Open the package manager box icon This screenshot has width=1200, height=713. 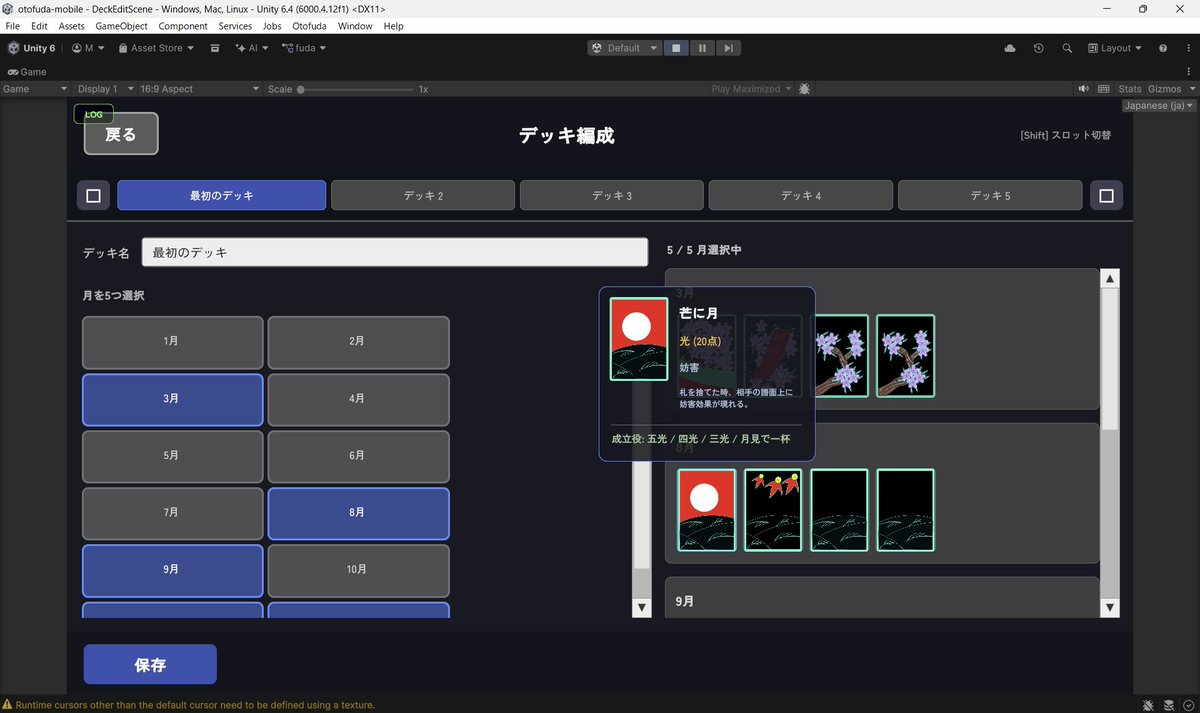point(215,48)
